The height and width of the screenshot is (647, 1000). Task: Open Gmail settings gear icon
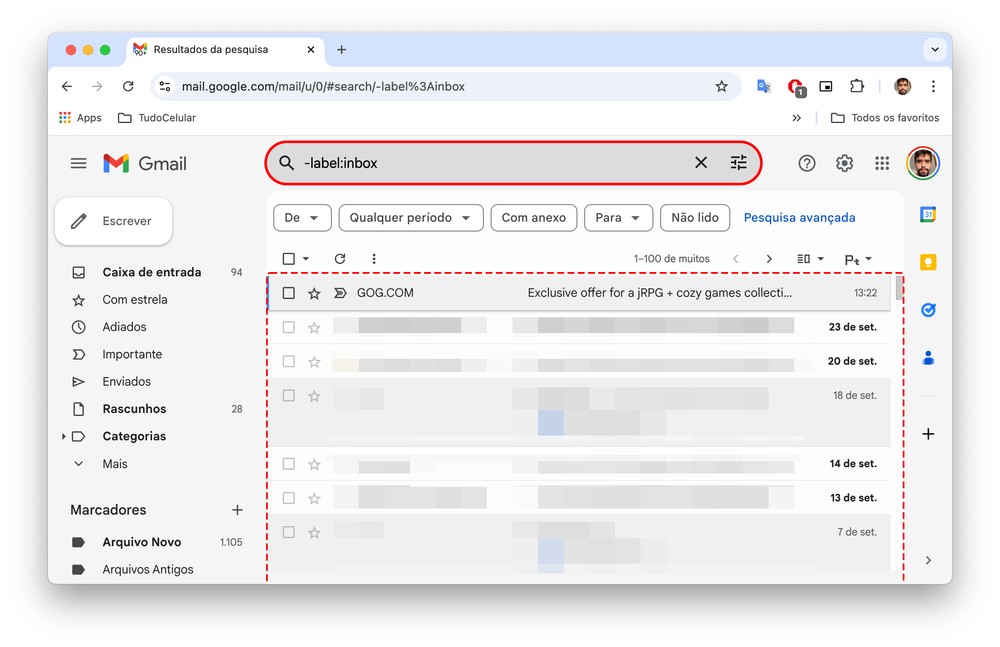pos(844,163)
